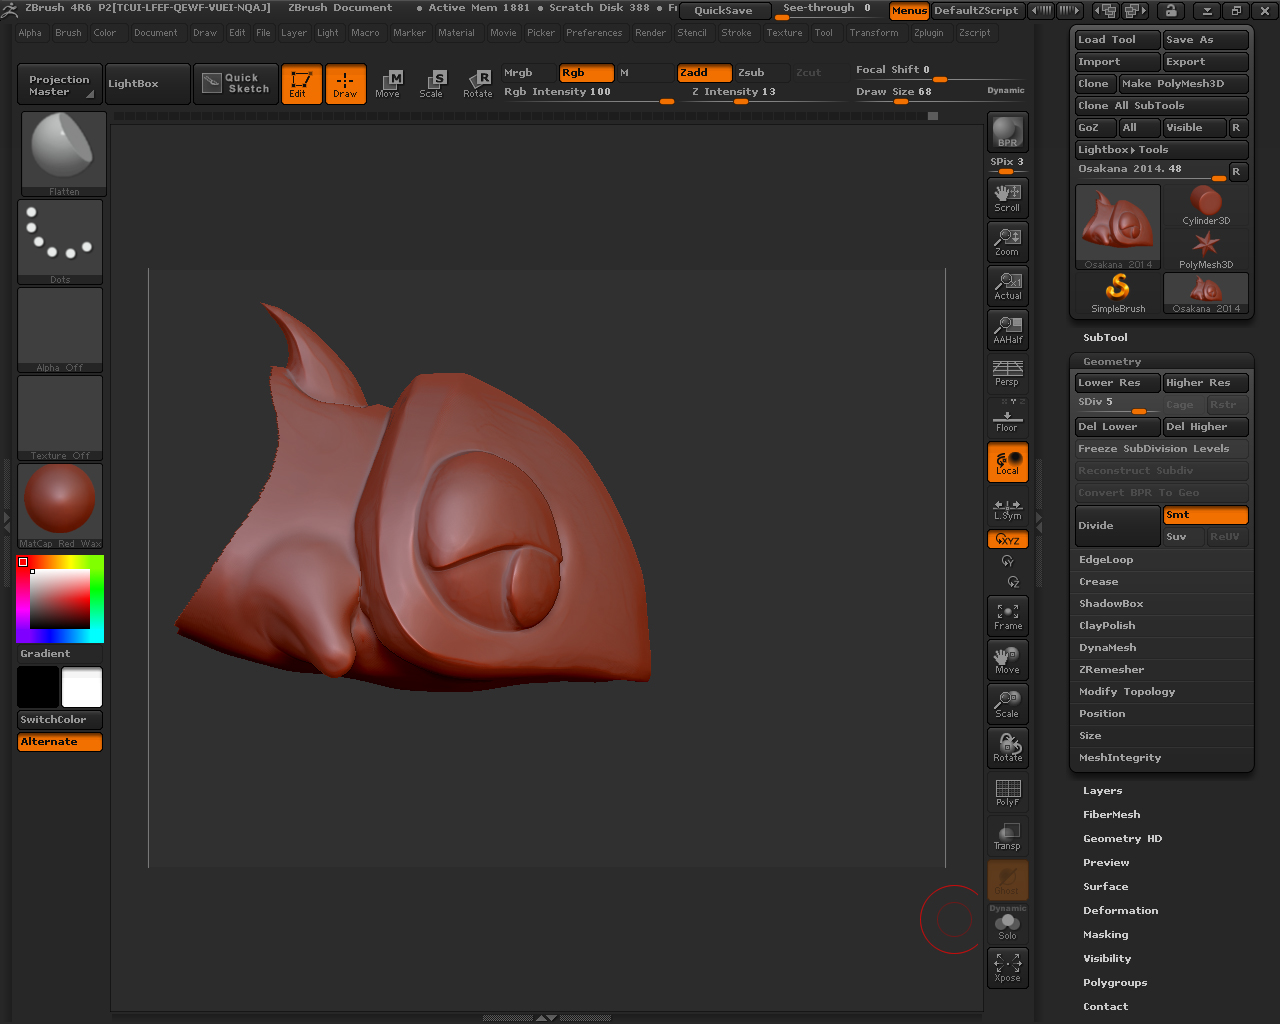Open LightBox browser
This screenshot has width=1280, height=1024.
click(x=147, y=84)
